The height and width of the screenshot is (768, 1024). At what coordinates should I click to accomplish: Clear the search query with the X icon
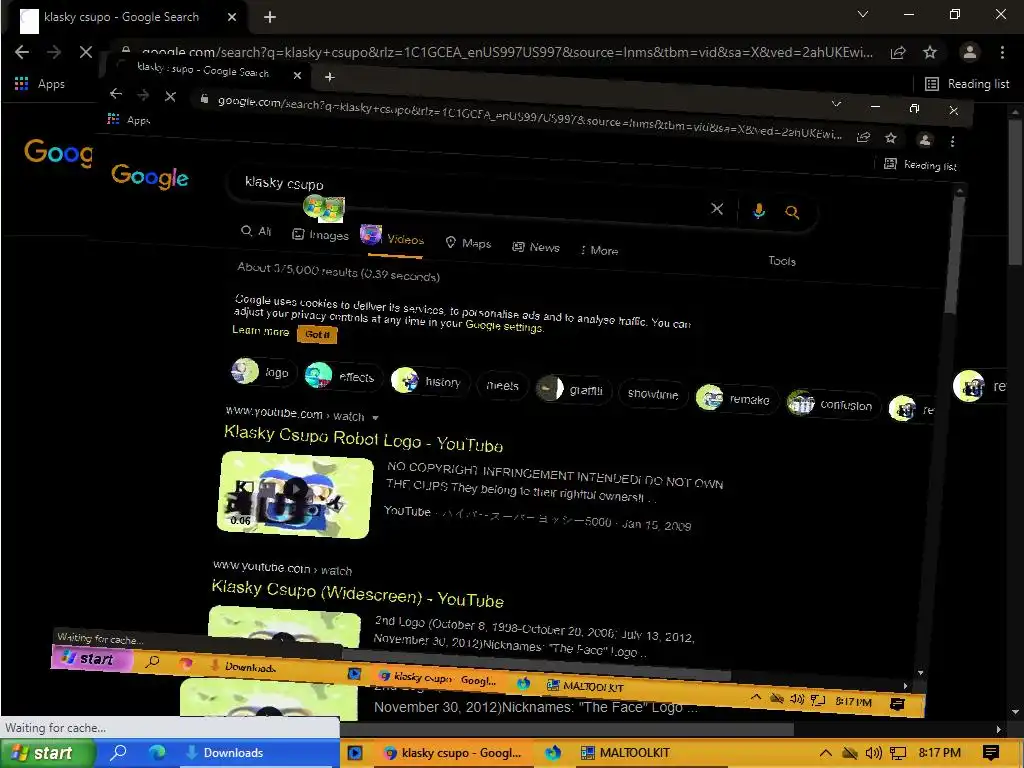tap(717, 209)
